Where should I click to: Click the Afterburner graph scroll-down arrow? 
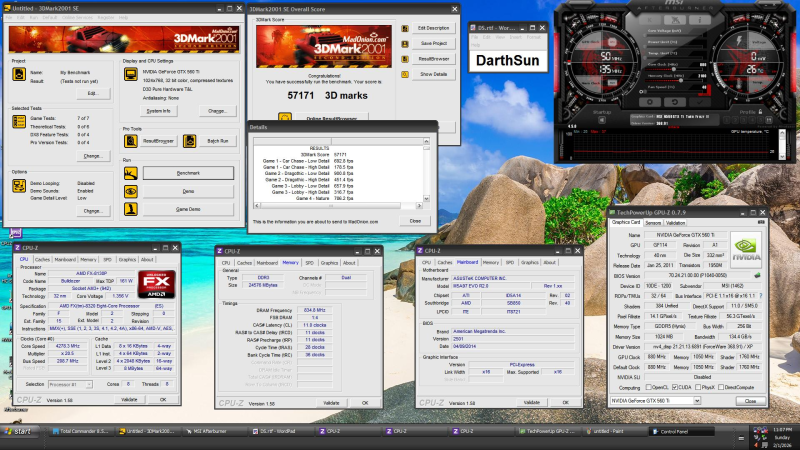pos(782,157)
